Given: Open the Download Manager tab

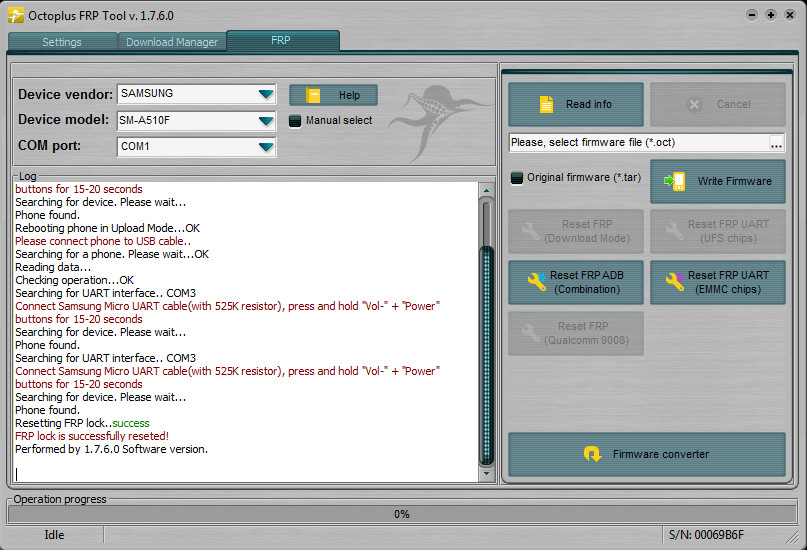Looking at the screenshot, I should tap(172, 42).
